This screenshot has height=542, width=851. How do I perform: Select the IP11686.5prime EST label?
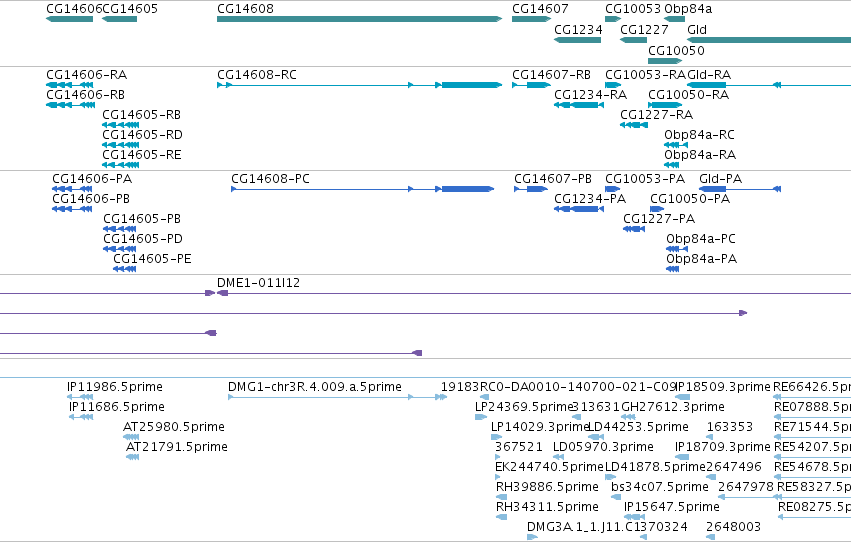click(117, 407)
